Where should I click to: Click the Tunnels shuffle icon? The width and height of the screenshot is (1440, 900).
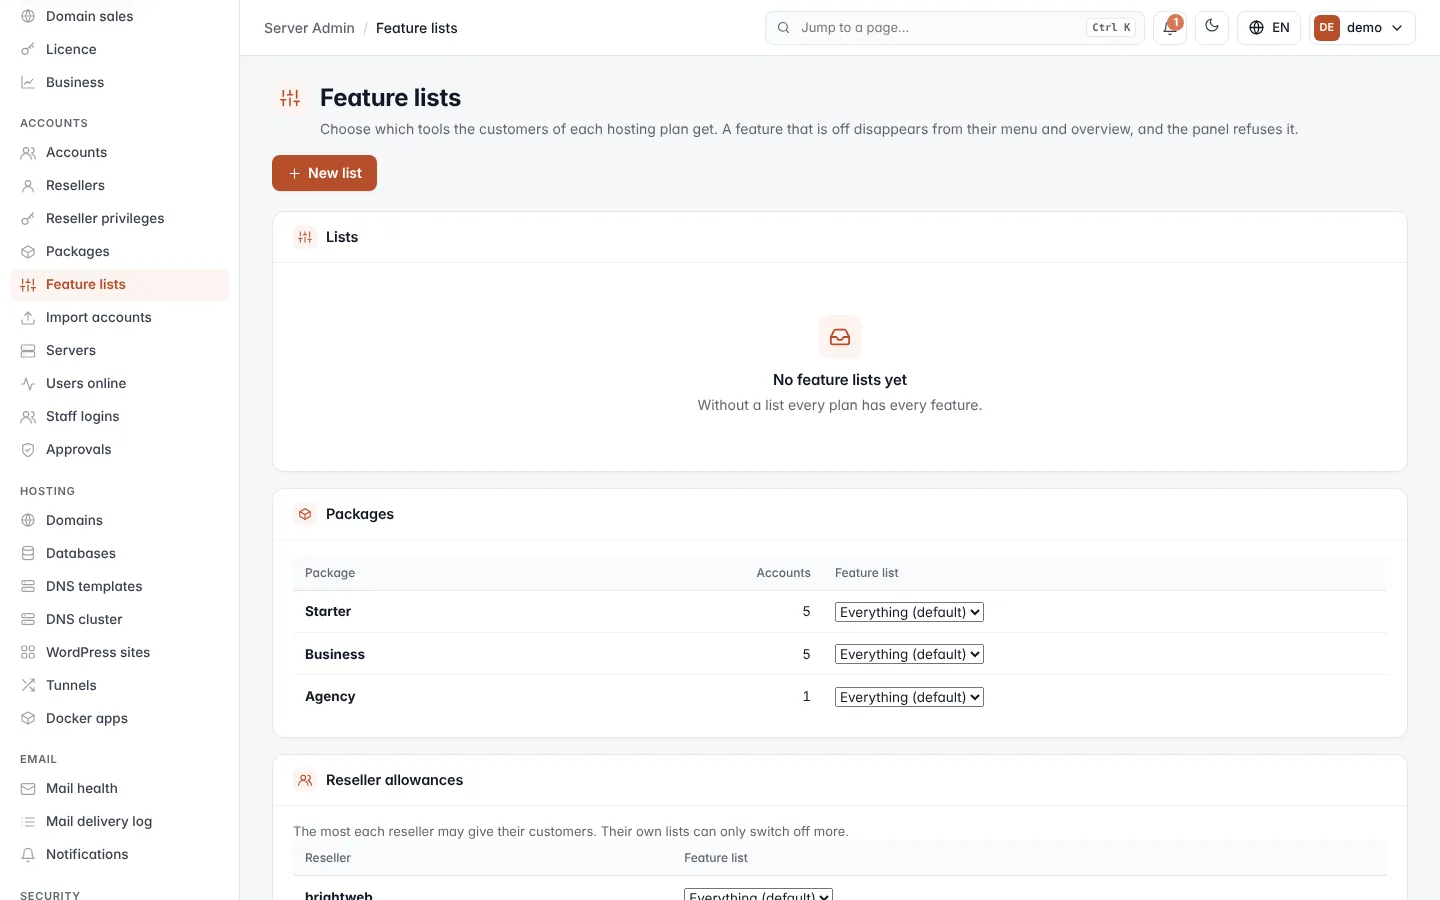(28, 685)
